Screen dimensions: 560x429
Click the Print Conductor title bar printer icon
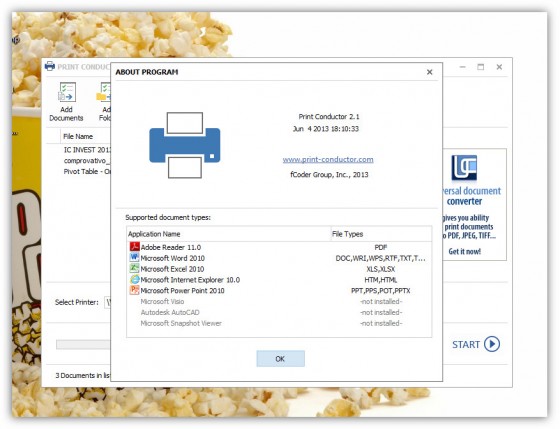pyautogui.click(x=50, y=66)
